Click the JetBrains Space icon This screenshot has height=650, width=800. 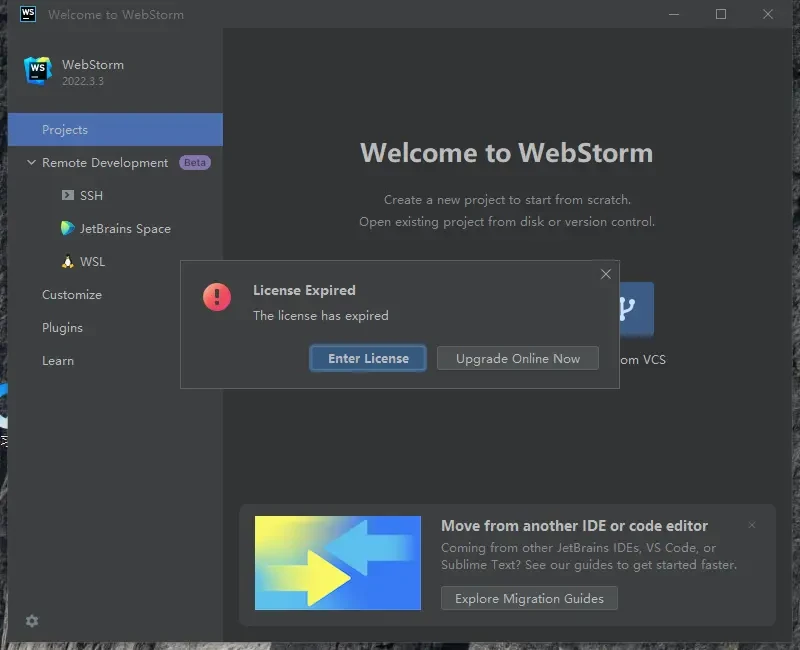click(67, 229)
